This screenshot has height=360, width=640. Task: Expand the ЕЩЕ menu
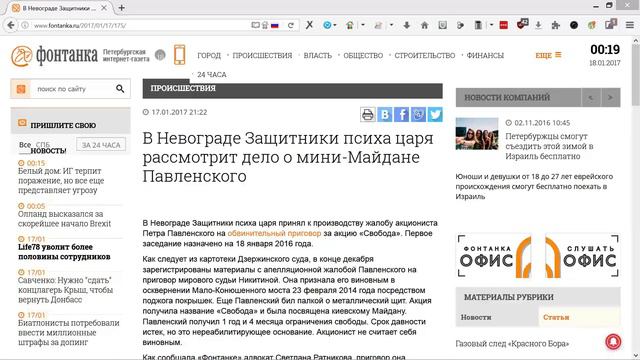548,55
